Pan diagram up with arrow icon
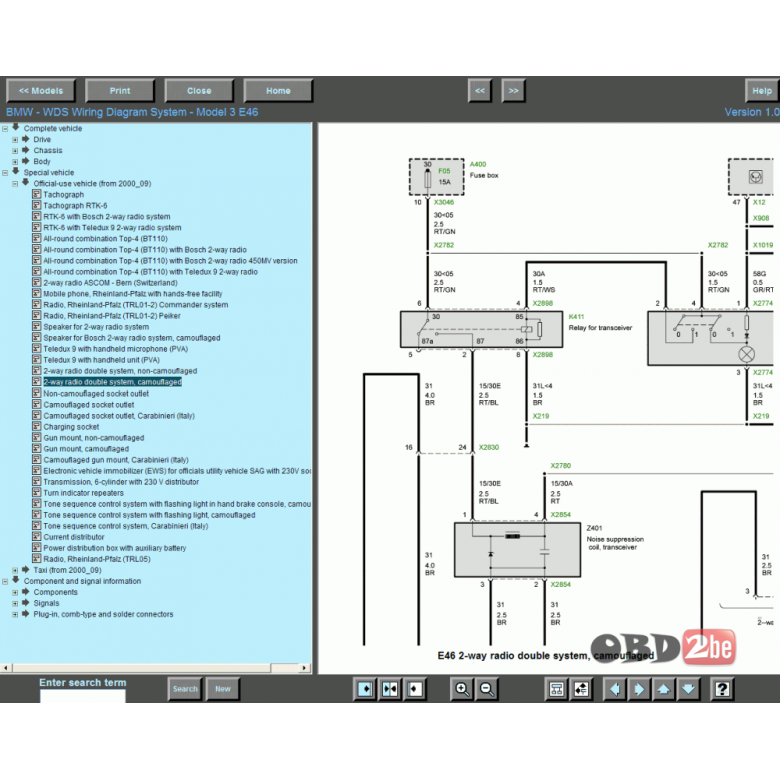 click(x=664, y=689)
